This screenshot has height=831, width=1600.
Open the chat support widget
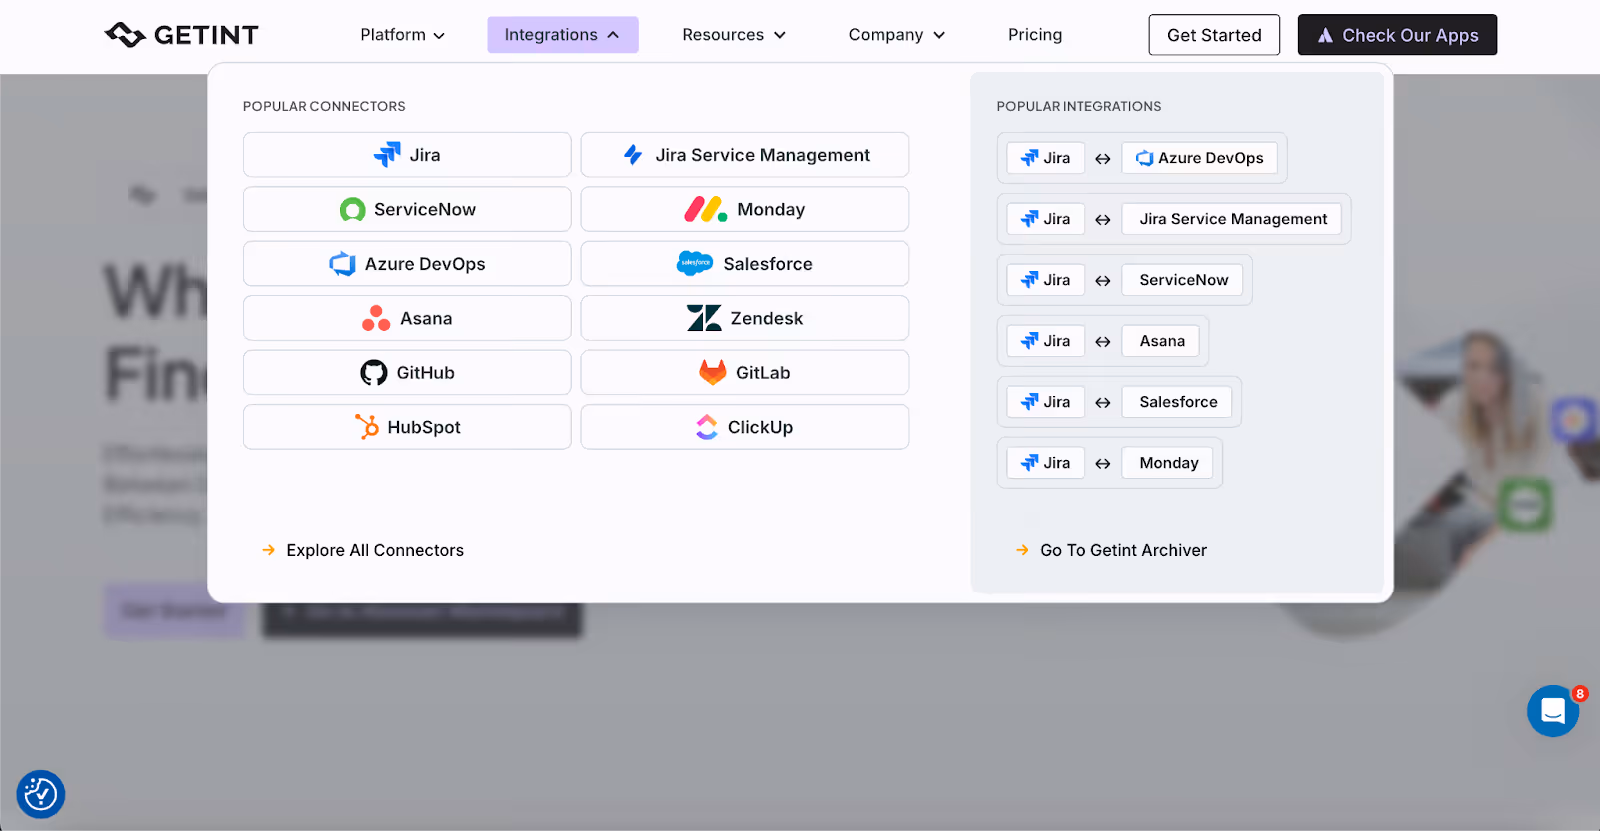1553,711
